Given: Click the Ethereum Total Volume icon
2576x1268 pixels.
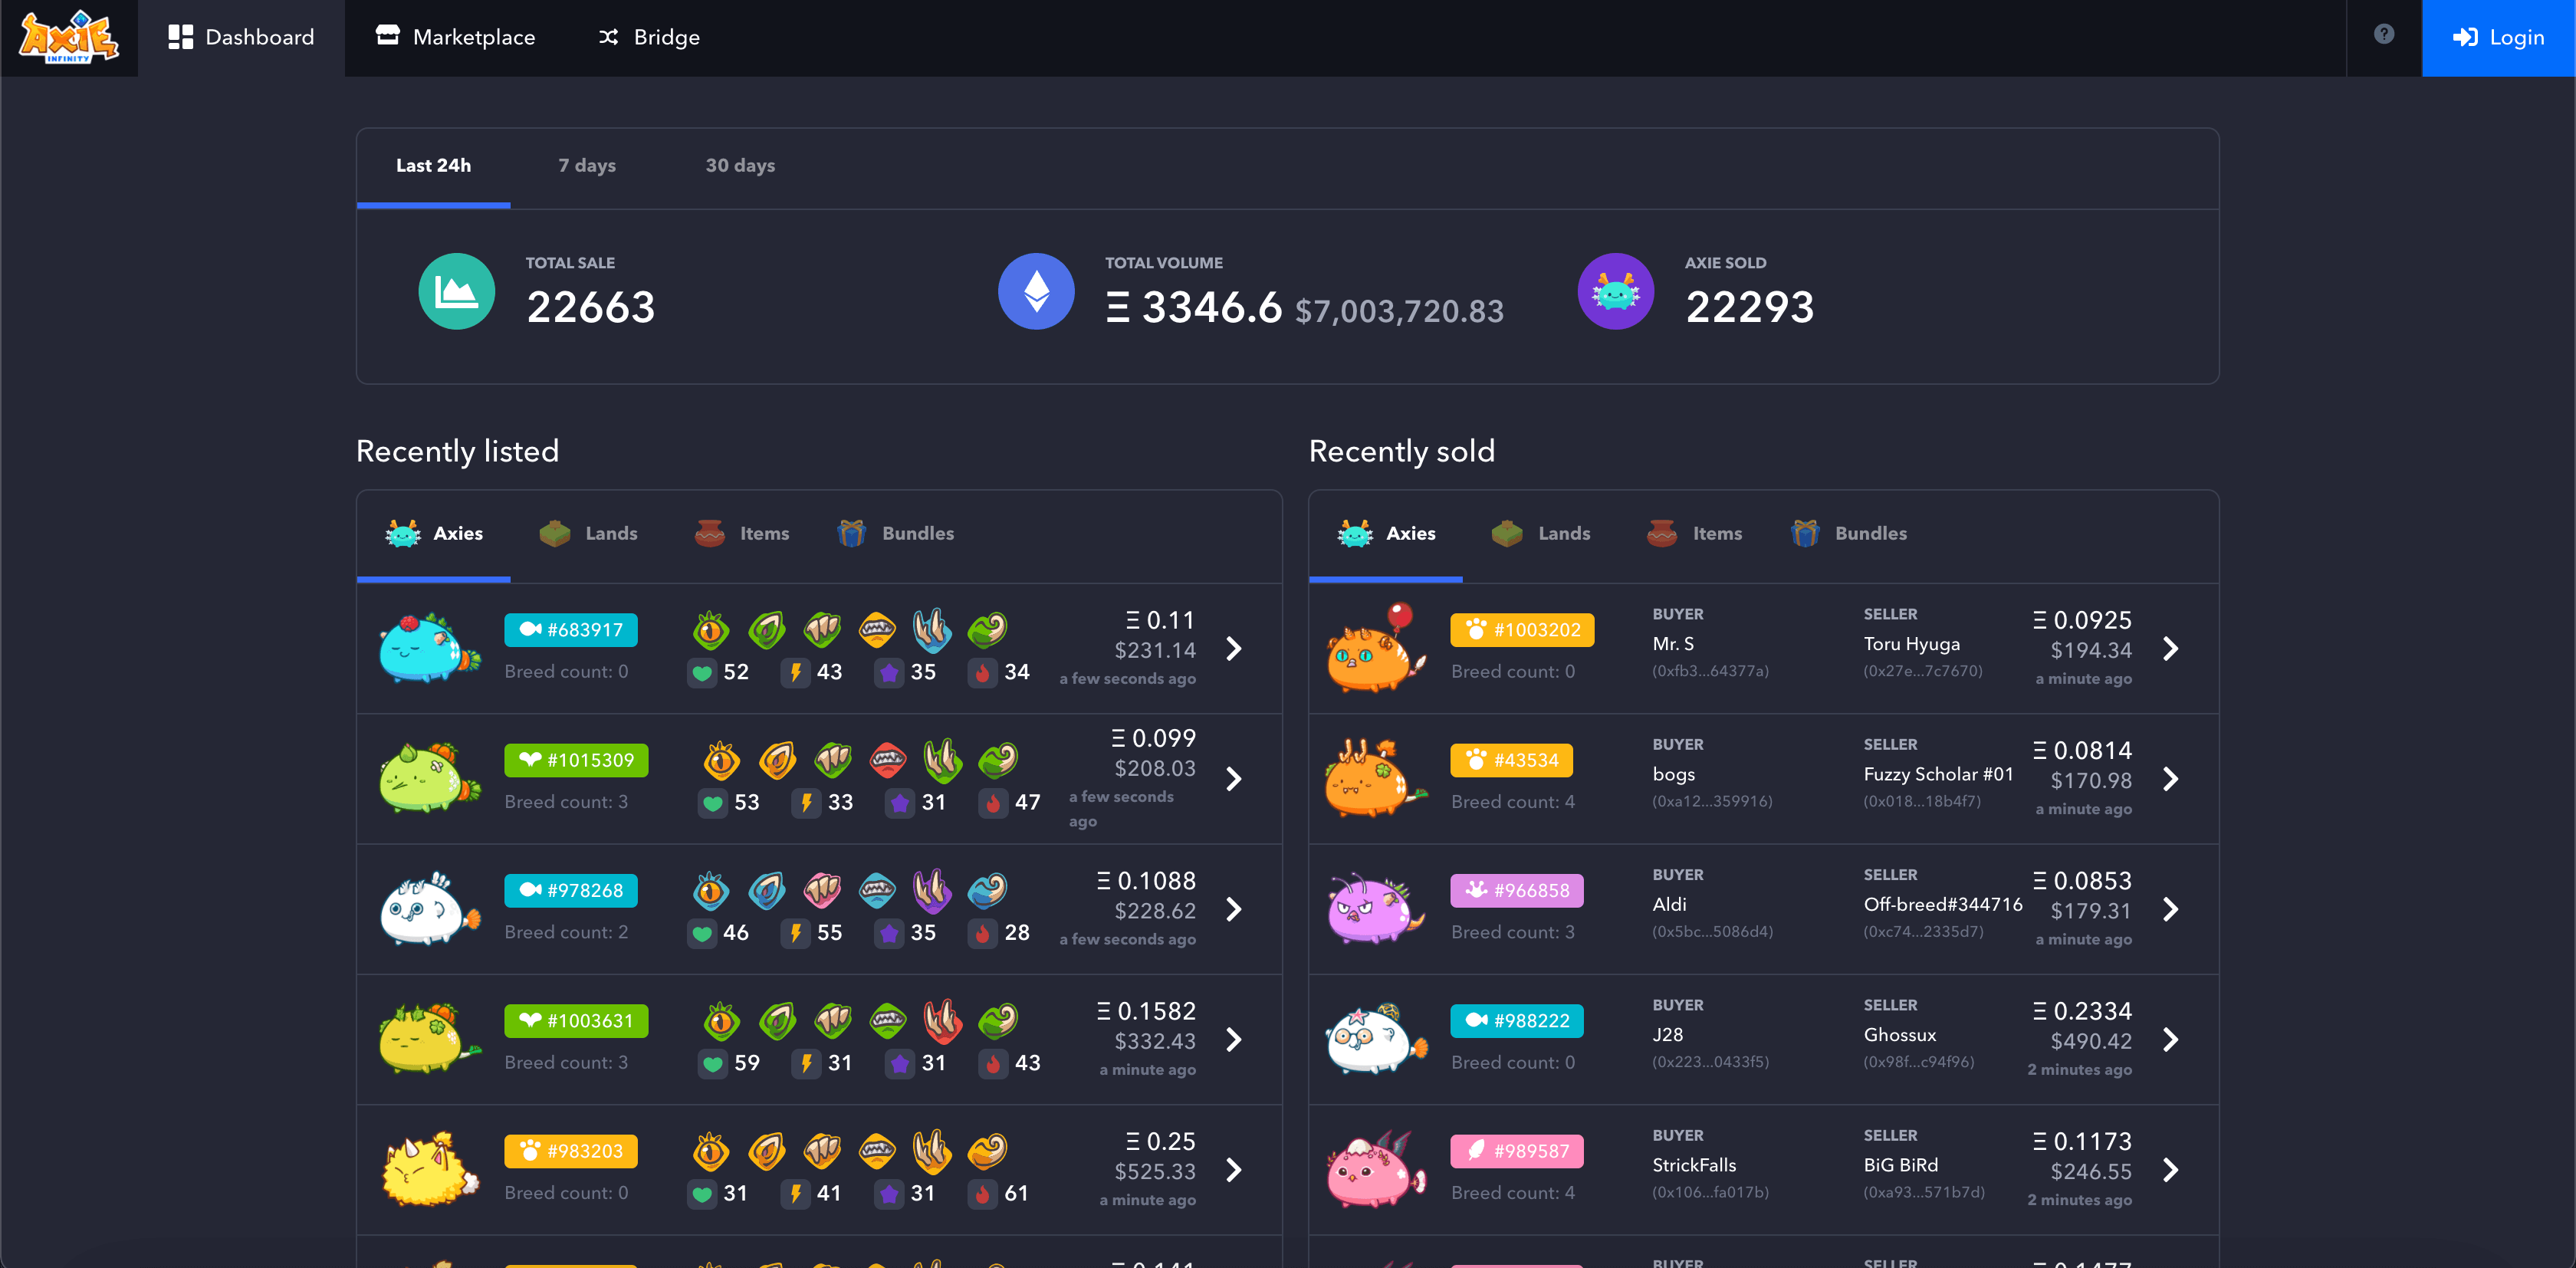Looking at the screenshot, I should point(1036,291).
